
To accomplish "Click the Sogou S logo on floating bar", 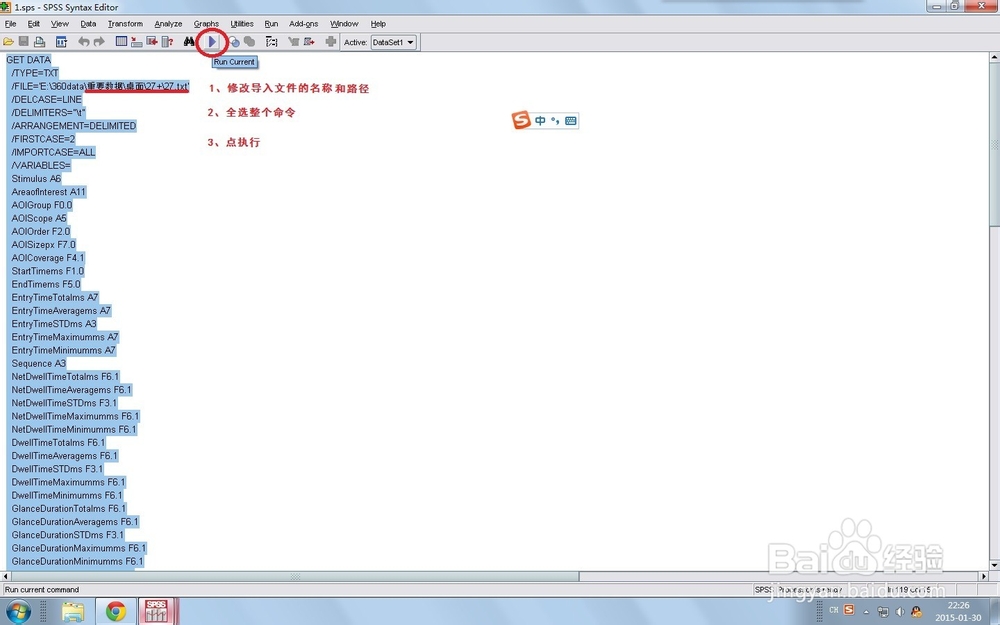I will [x=522, y=120].
